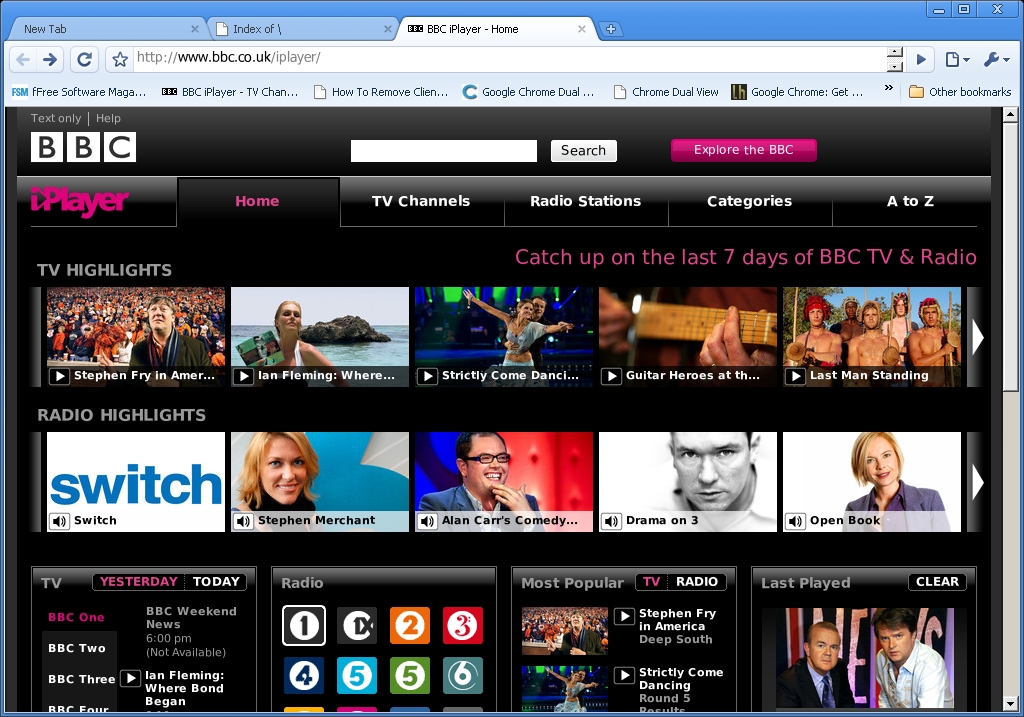Image resolution: width=1024 pixels, height=717 pixels.
Task: Switch to the New Tab browser tab
Action: [x=106, y=29]
